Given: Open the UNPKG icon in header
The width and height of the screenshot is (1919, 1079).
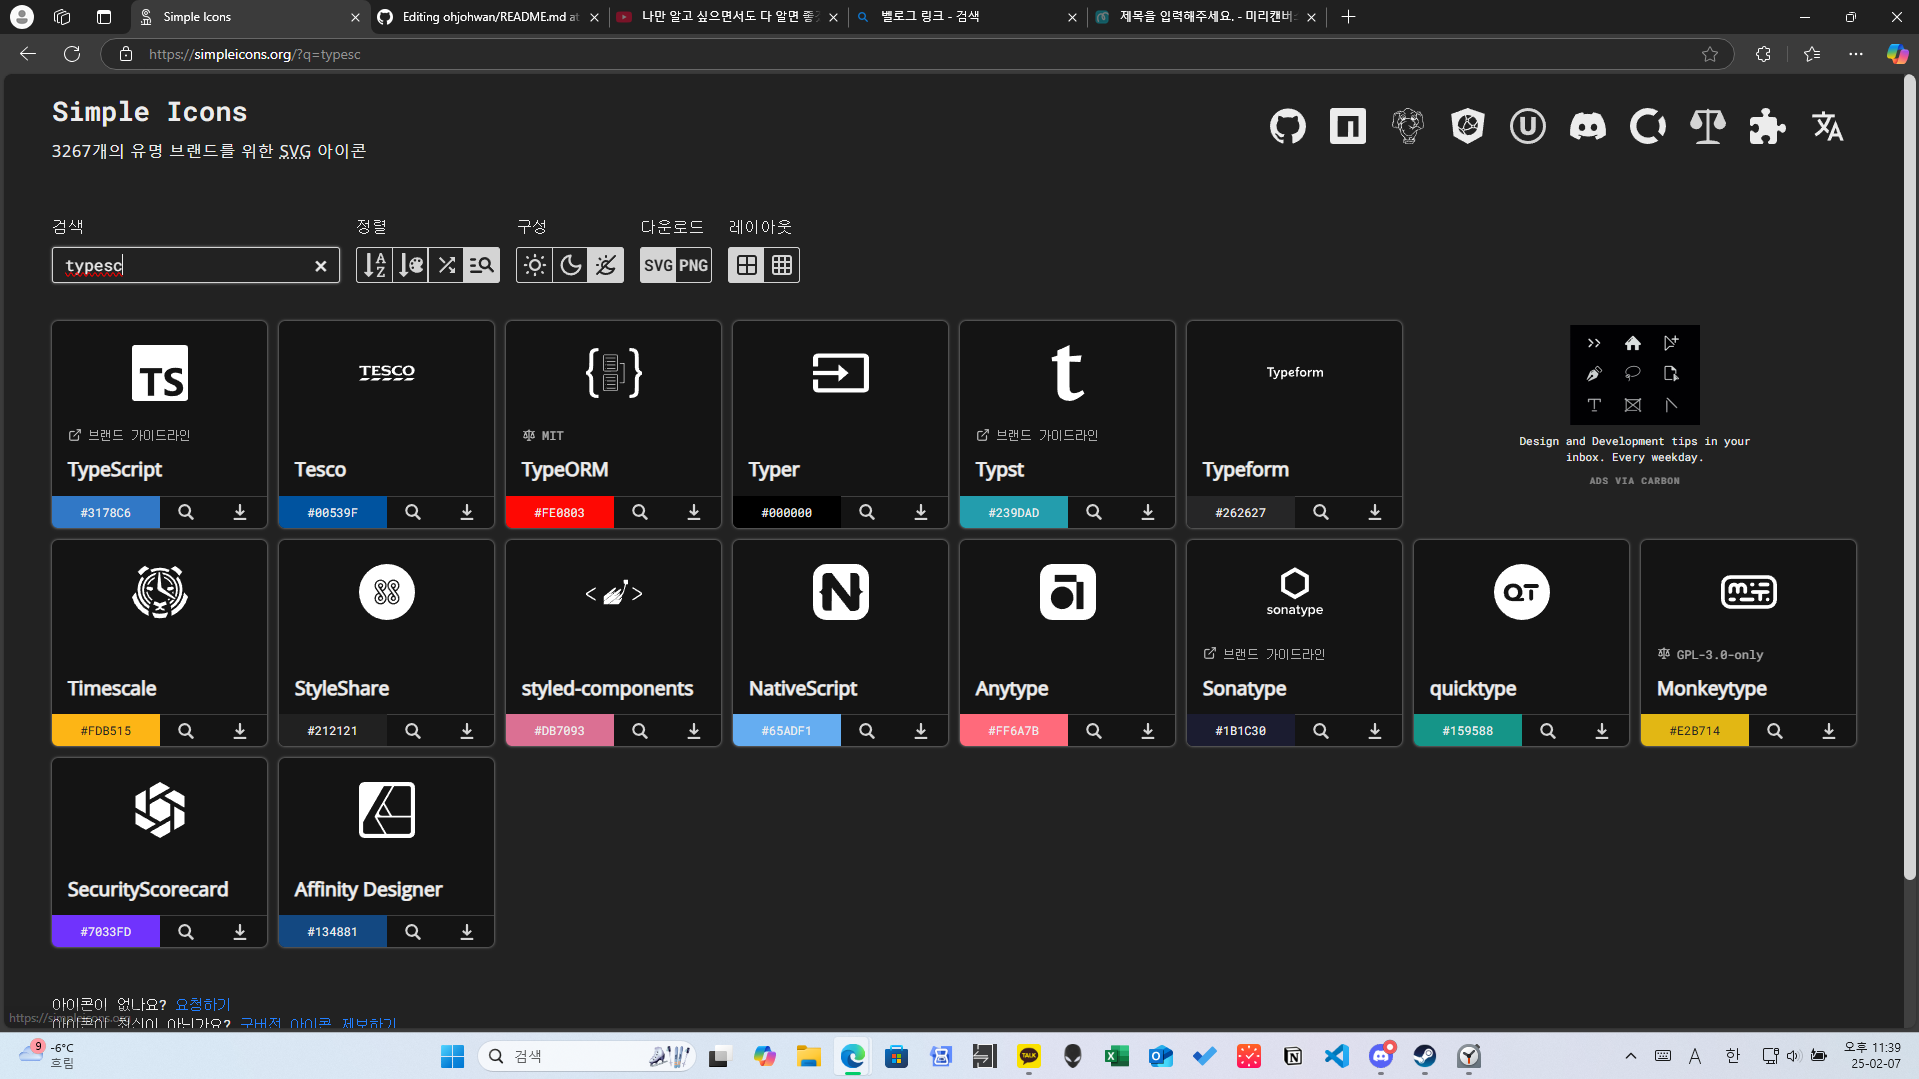Looking at the screenshot, I should click(1528, 126).
